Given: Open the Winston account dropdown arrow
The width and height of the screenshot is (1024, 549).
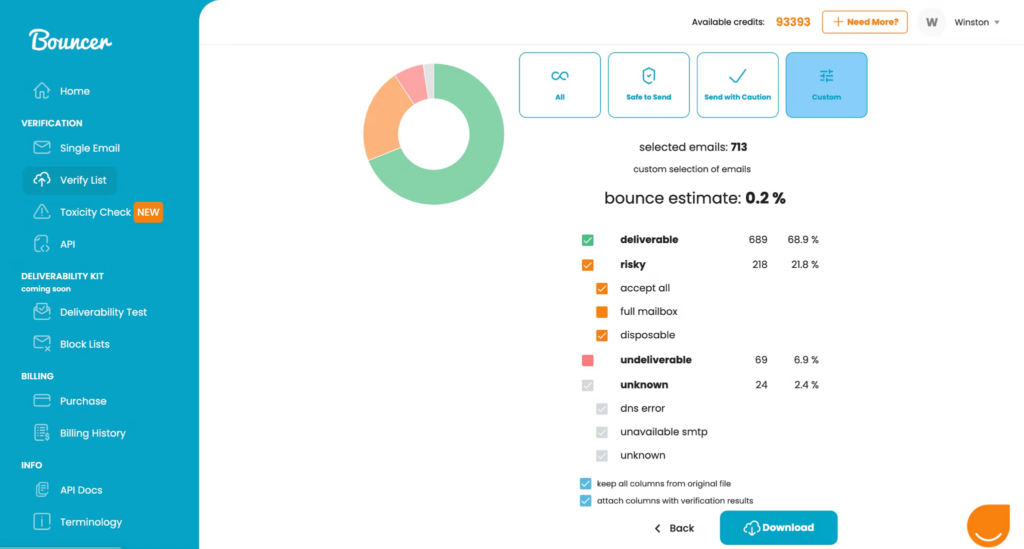Looking at the screenshot, I should click(997, 22).
